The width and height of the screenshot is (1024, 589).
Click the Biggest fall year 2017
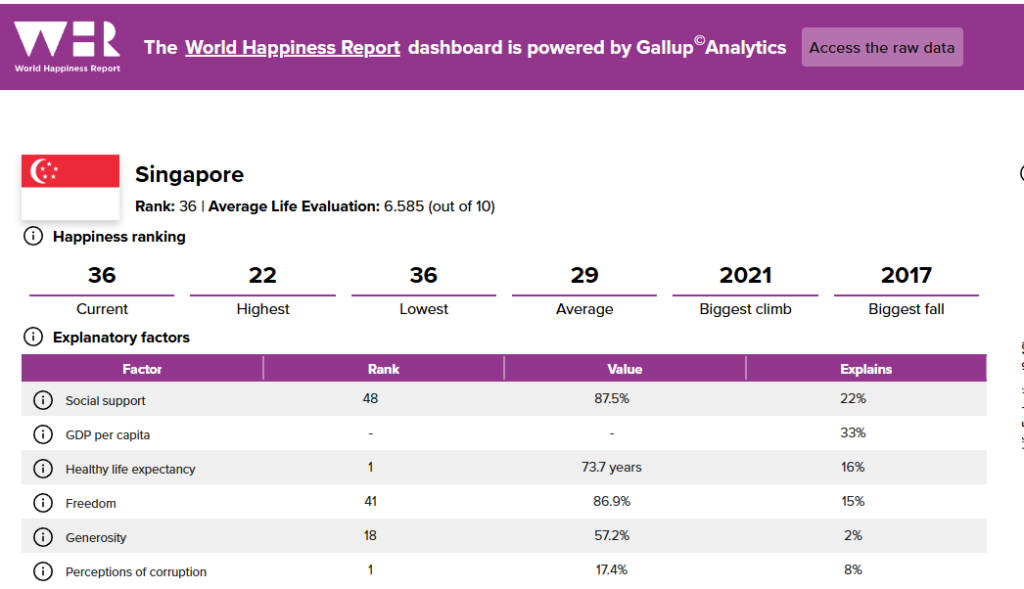pyautogui.click(x=906, y=275)
